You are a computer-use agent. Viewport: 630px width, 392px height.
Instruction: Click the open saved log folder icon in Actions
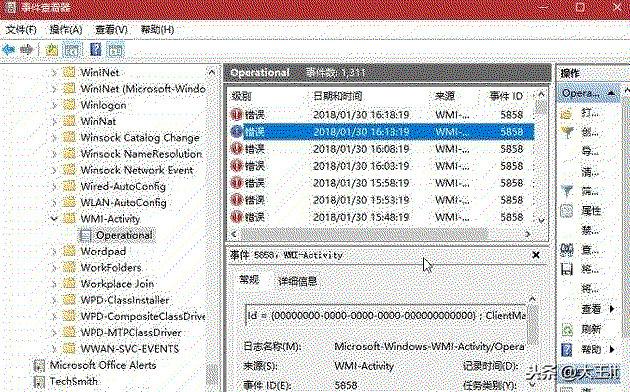(567, 114)
